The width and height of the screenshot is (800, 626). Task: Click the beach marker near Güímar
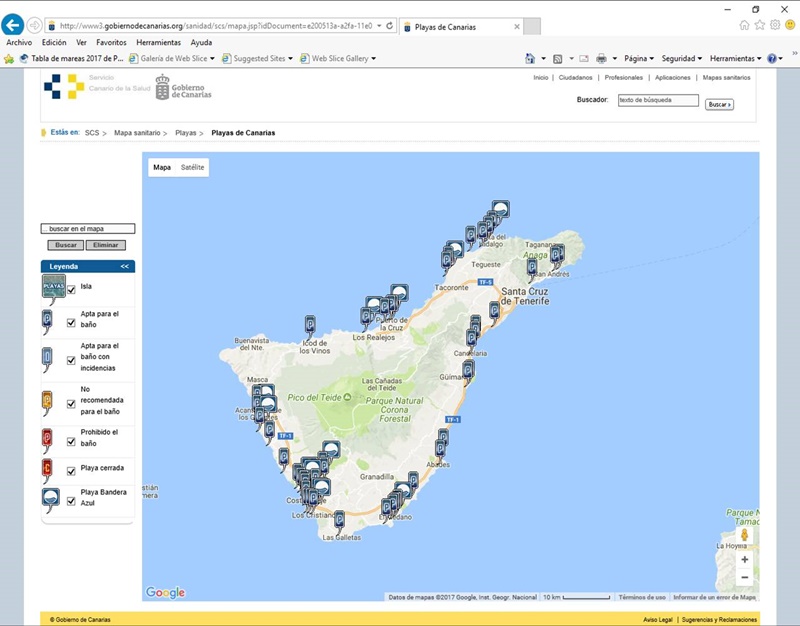468,370
